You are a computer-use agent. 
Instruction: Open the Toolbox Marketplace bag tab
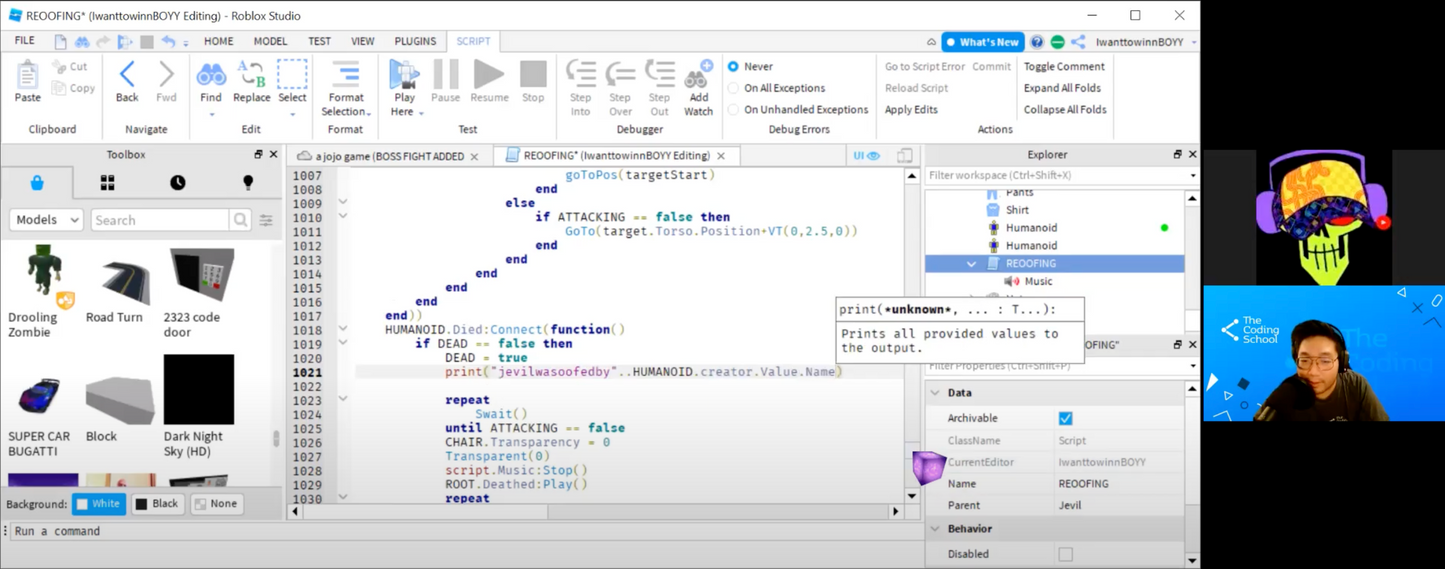pyautogui.click(x=37, y=183)
